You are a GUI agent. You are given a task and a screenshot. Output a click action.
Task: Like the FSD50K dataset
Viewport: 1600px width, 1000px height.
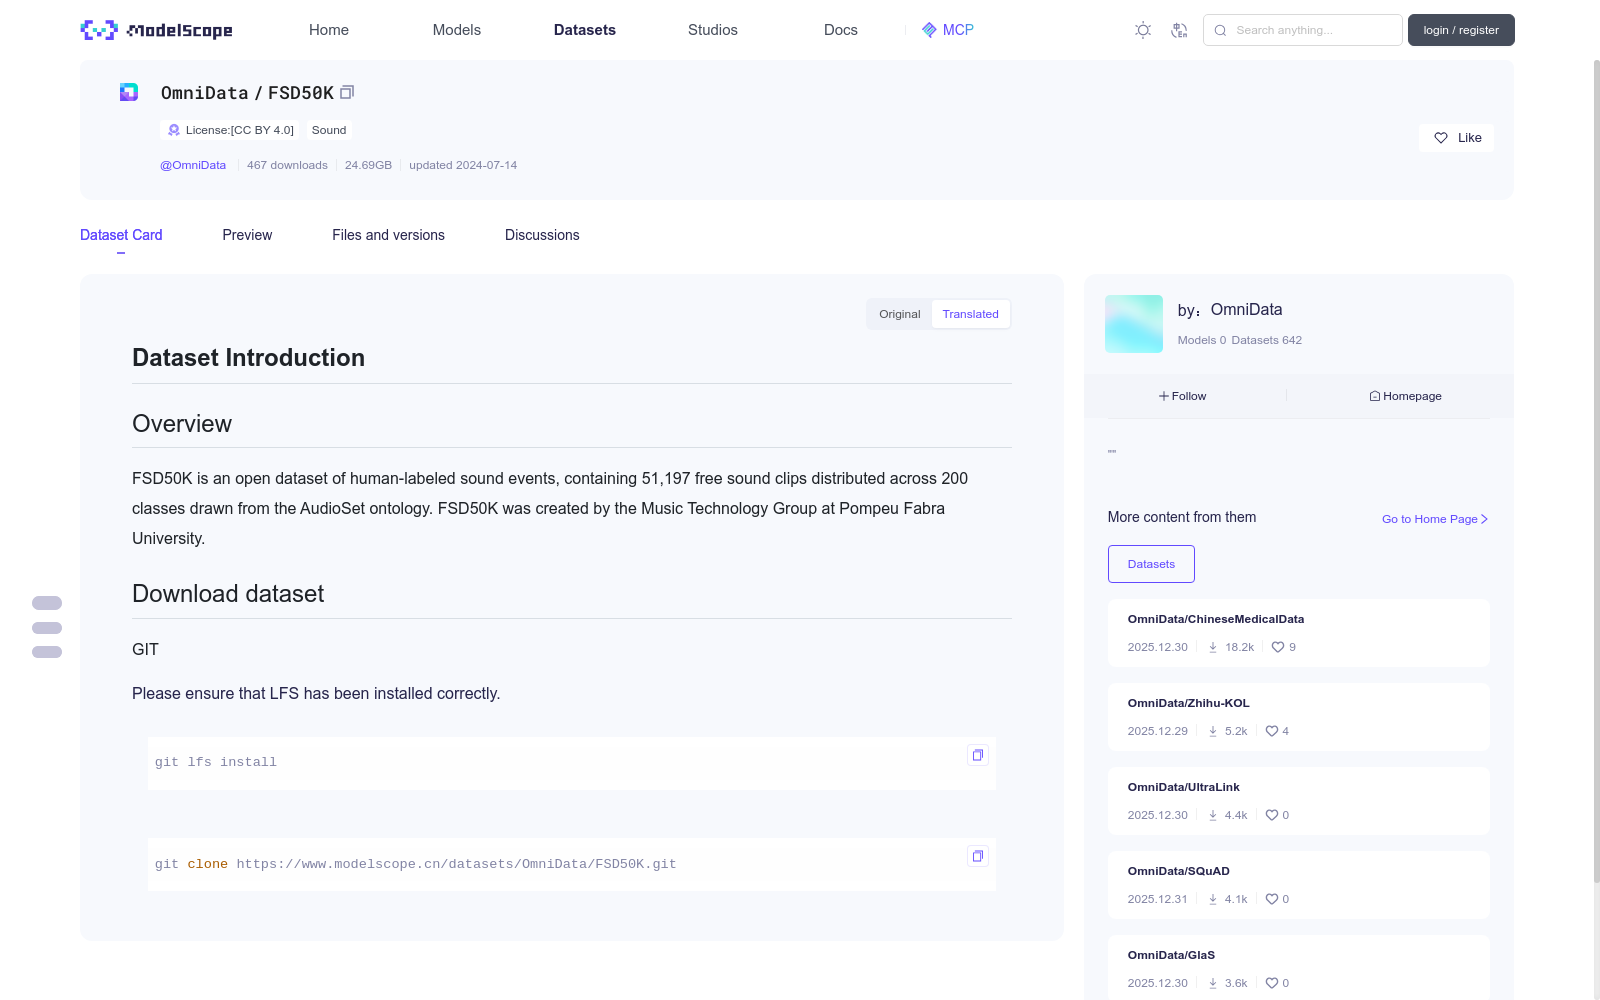[1456, 138]
